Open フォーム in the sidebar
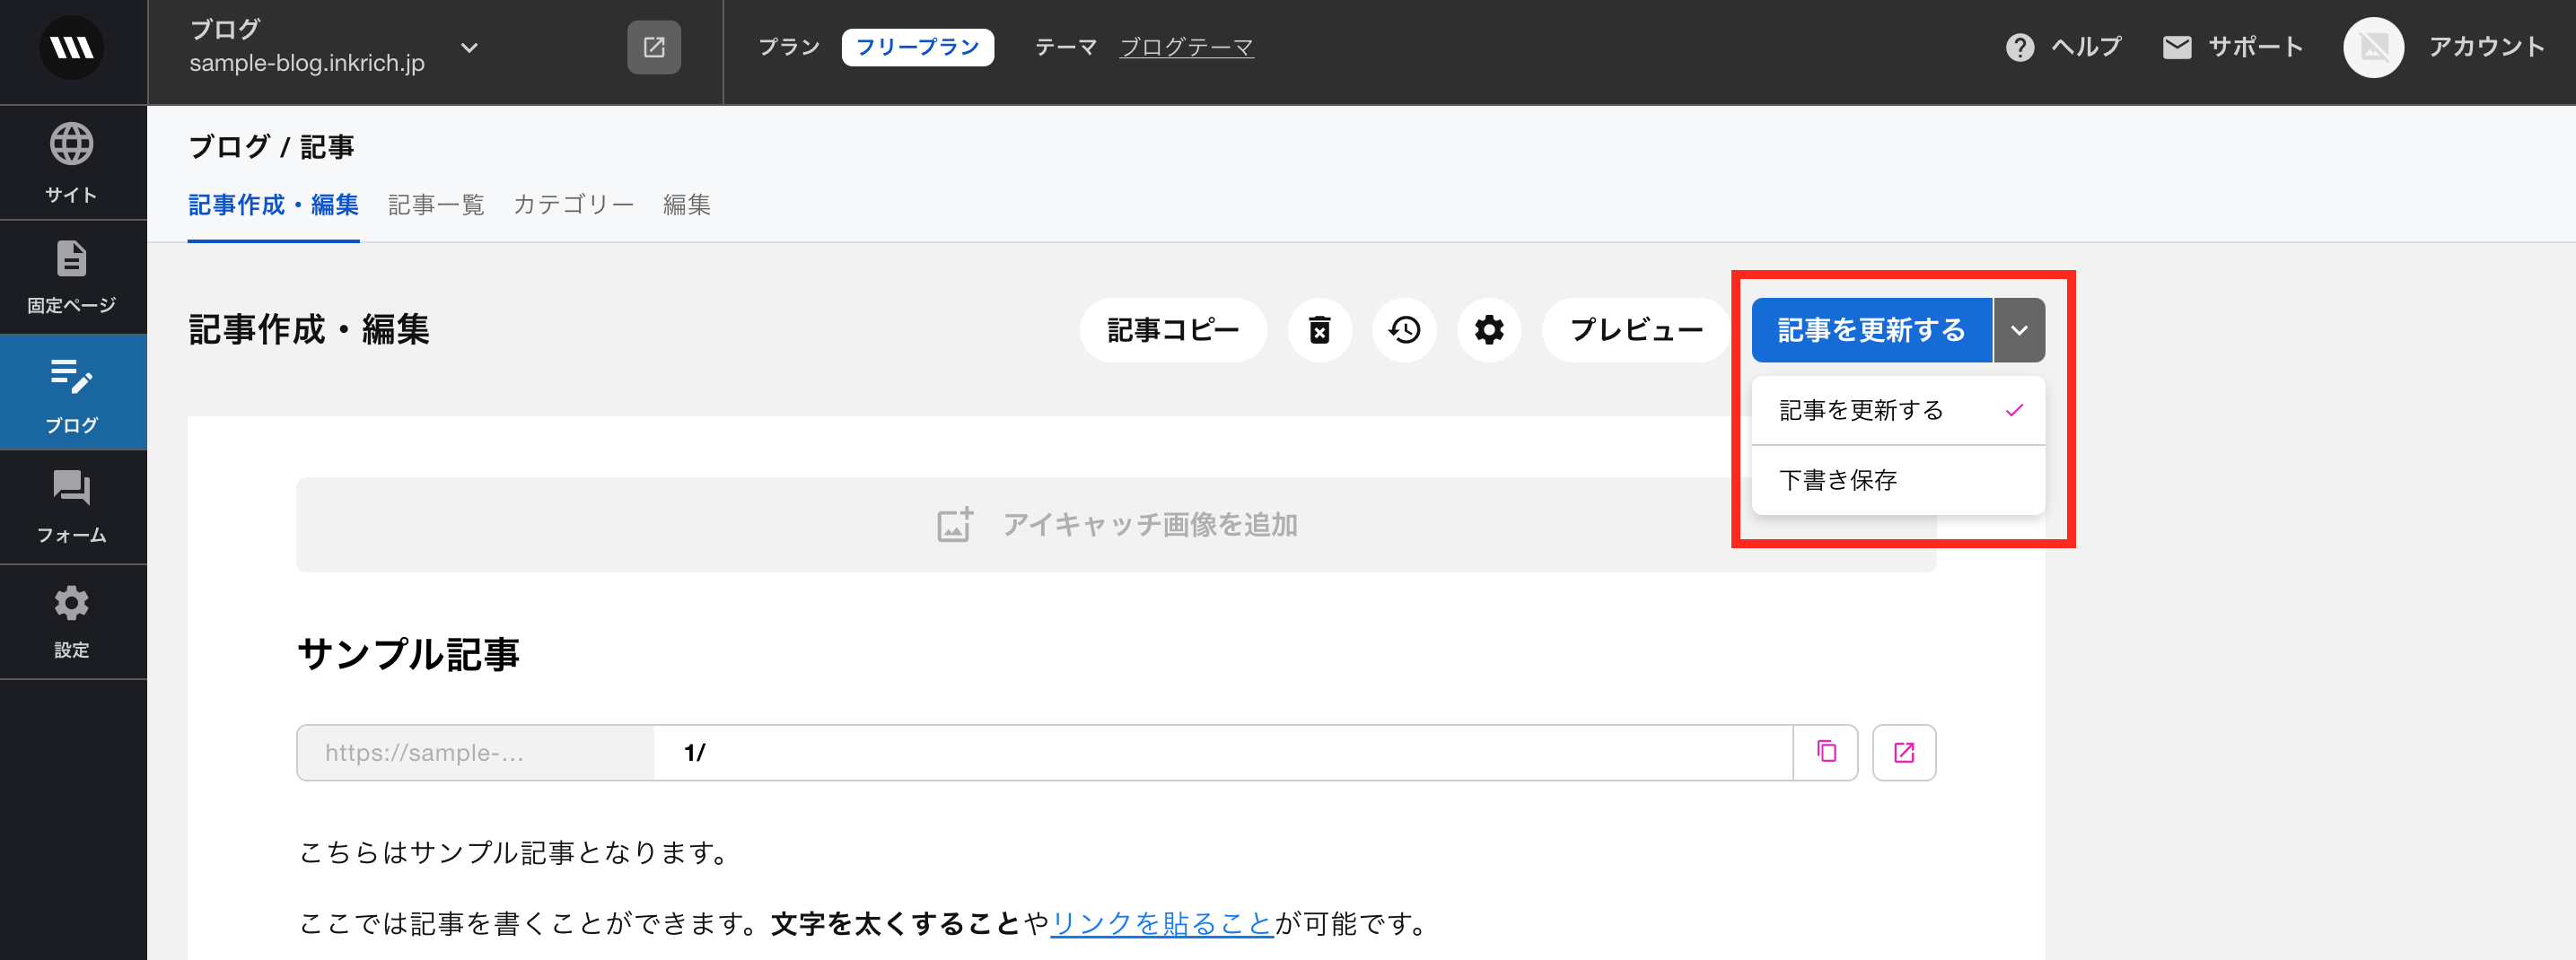This screenshot has width=2576, height=960. (x=72, y=508)
